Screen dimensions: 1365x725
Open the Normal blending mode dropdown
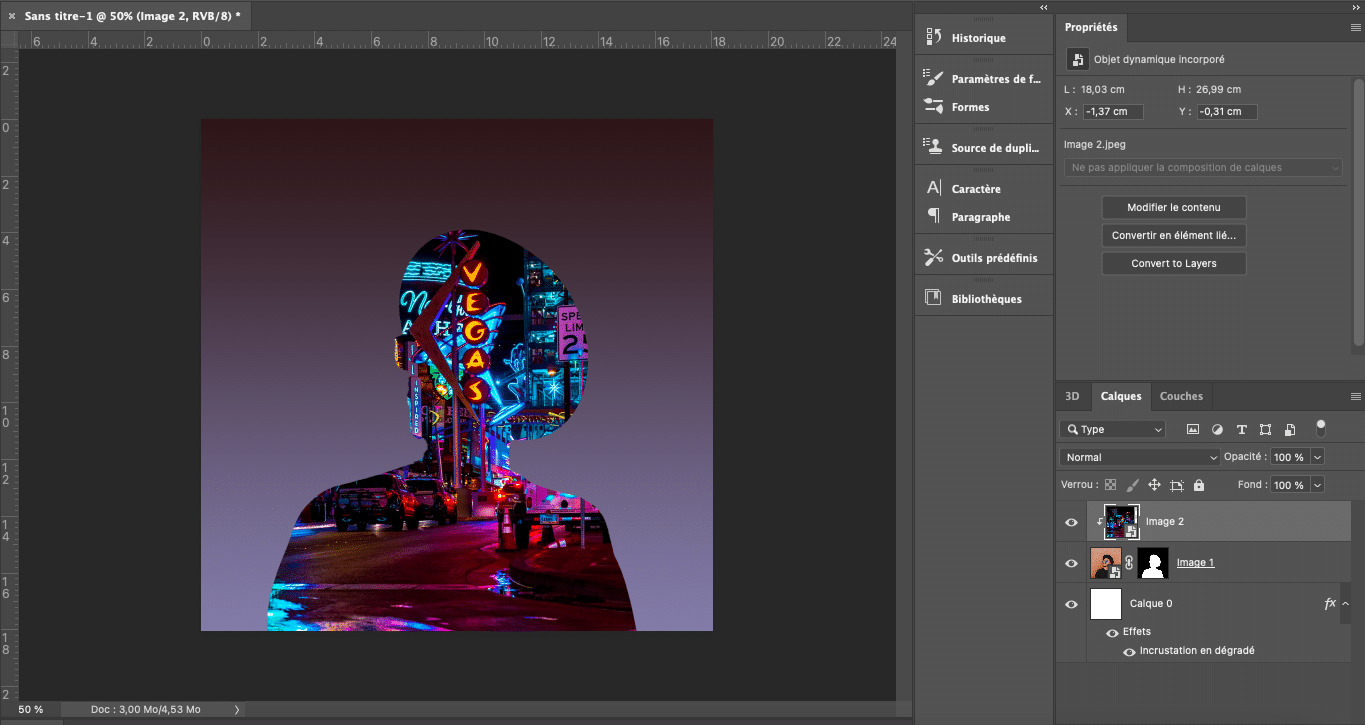[1139, 457]
